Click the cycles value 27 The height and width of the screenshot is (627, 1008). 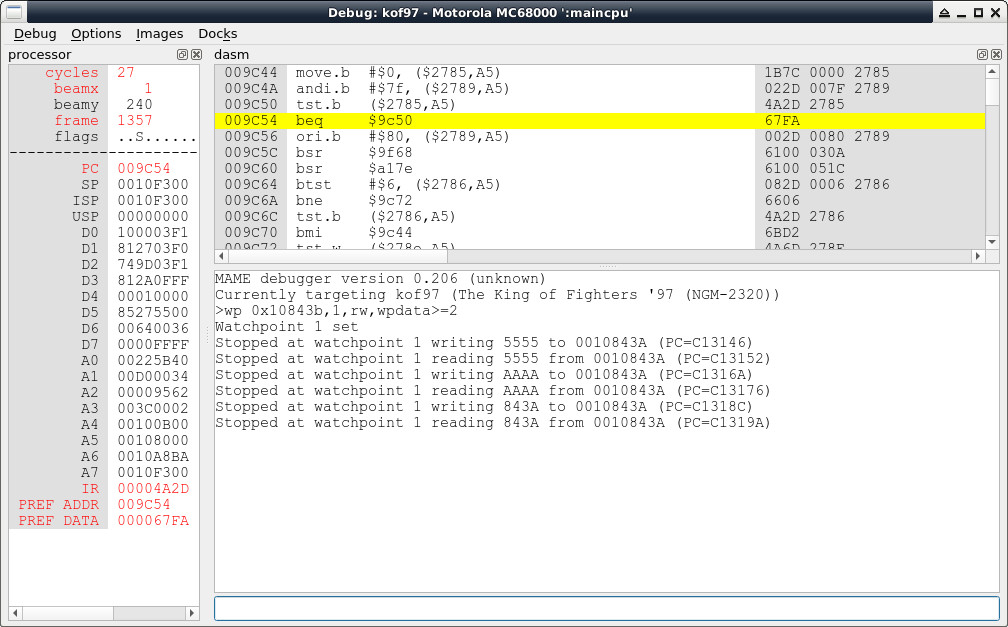125,73
